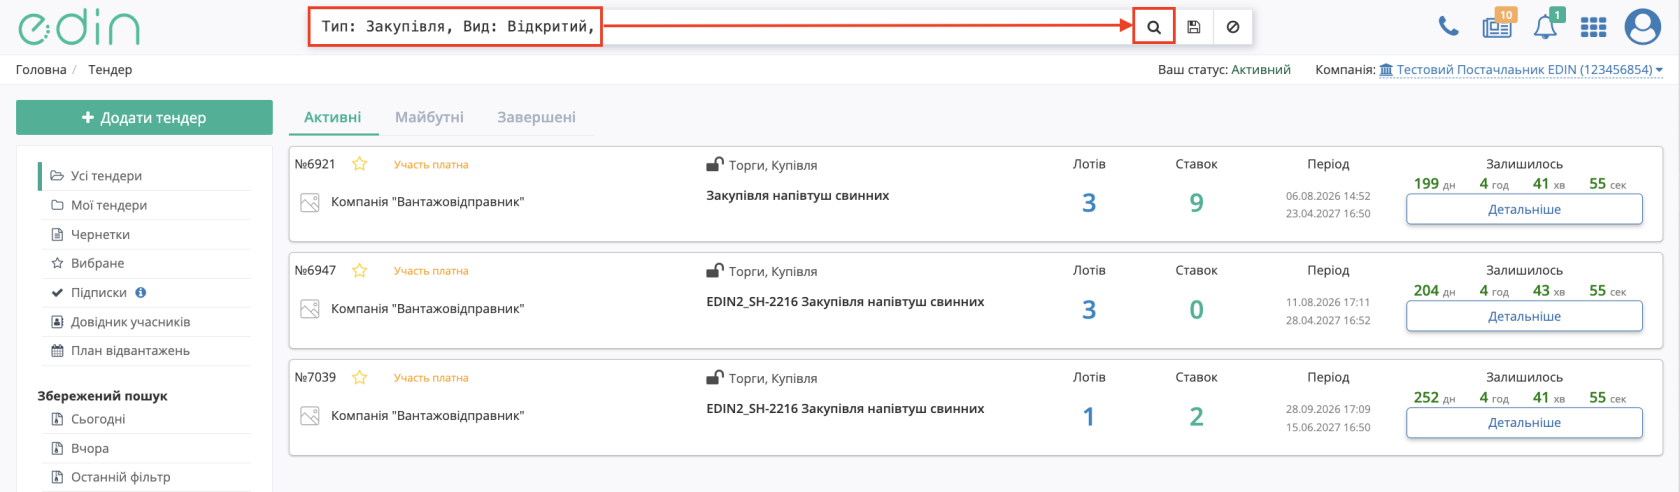Click the Збережений пошук heading

[x=102, y=396]
